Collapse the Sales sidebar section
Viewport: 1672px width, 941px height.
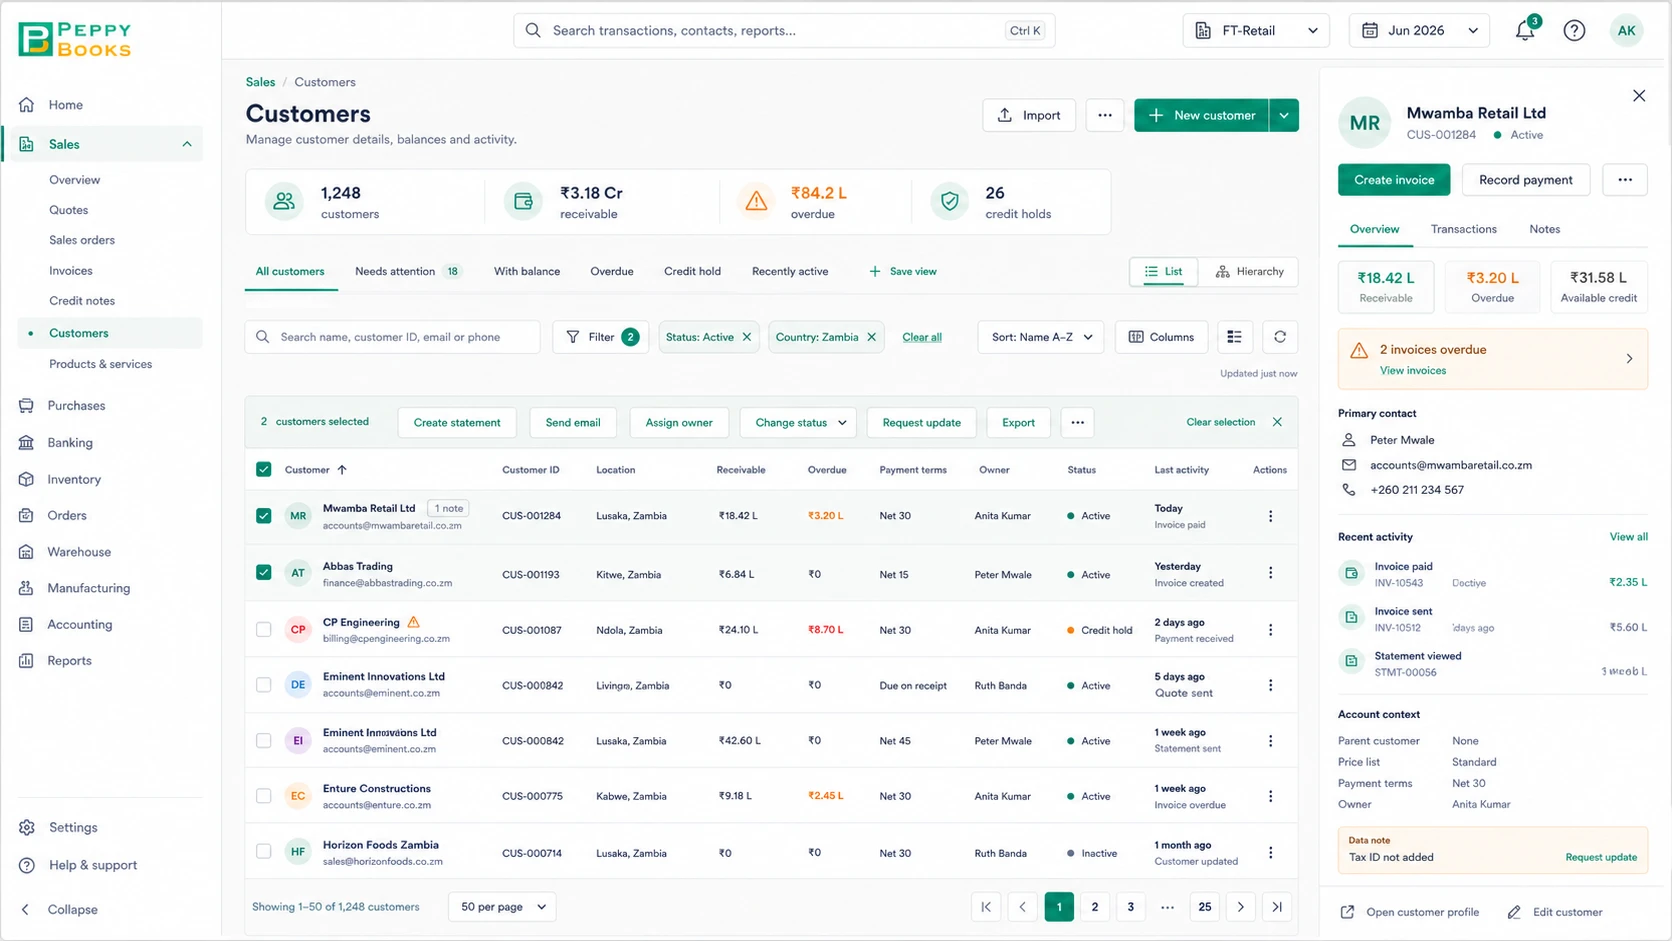pyautogui.click(x=187, y=144)
